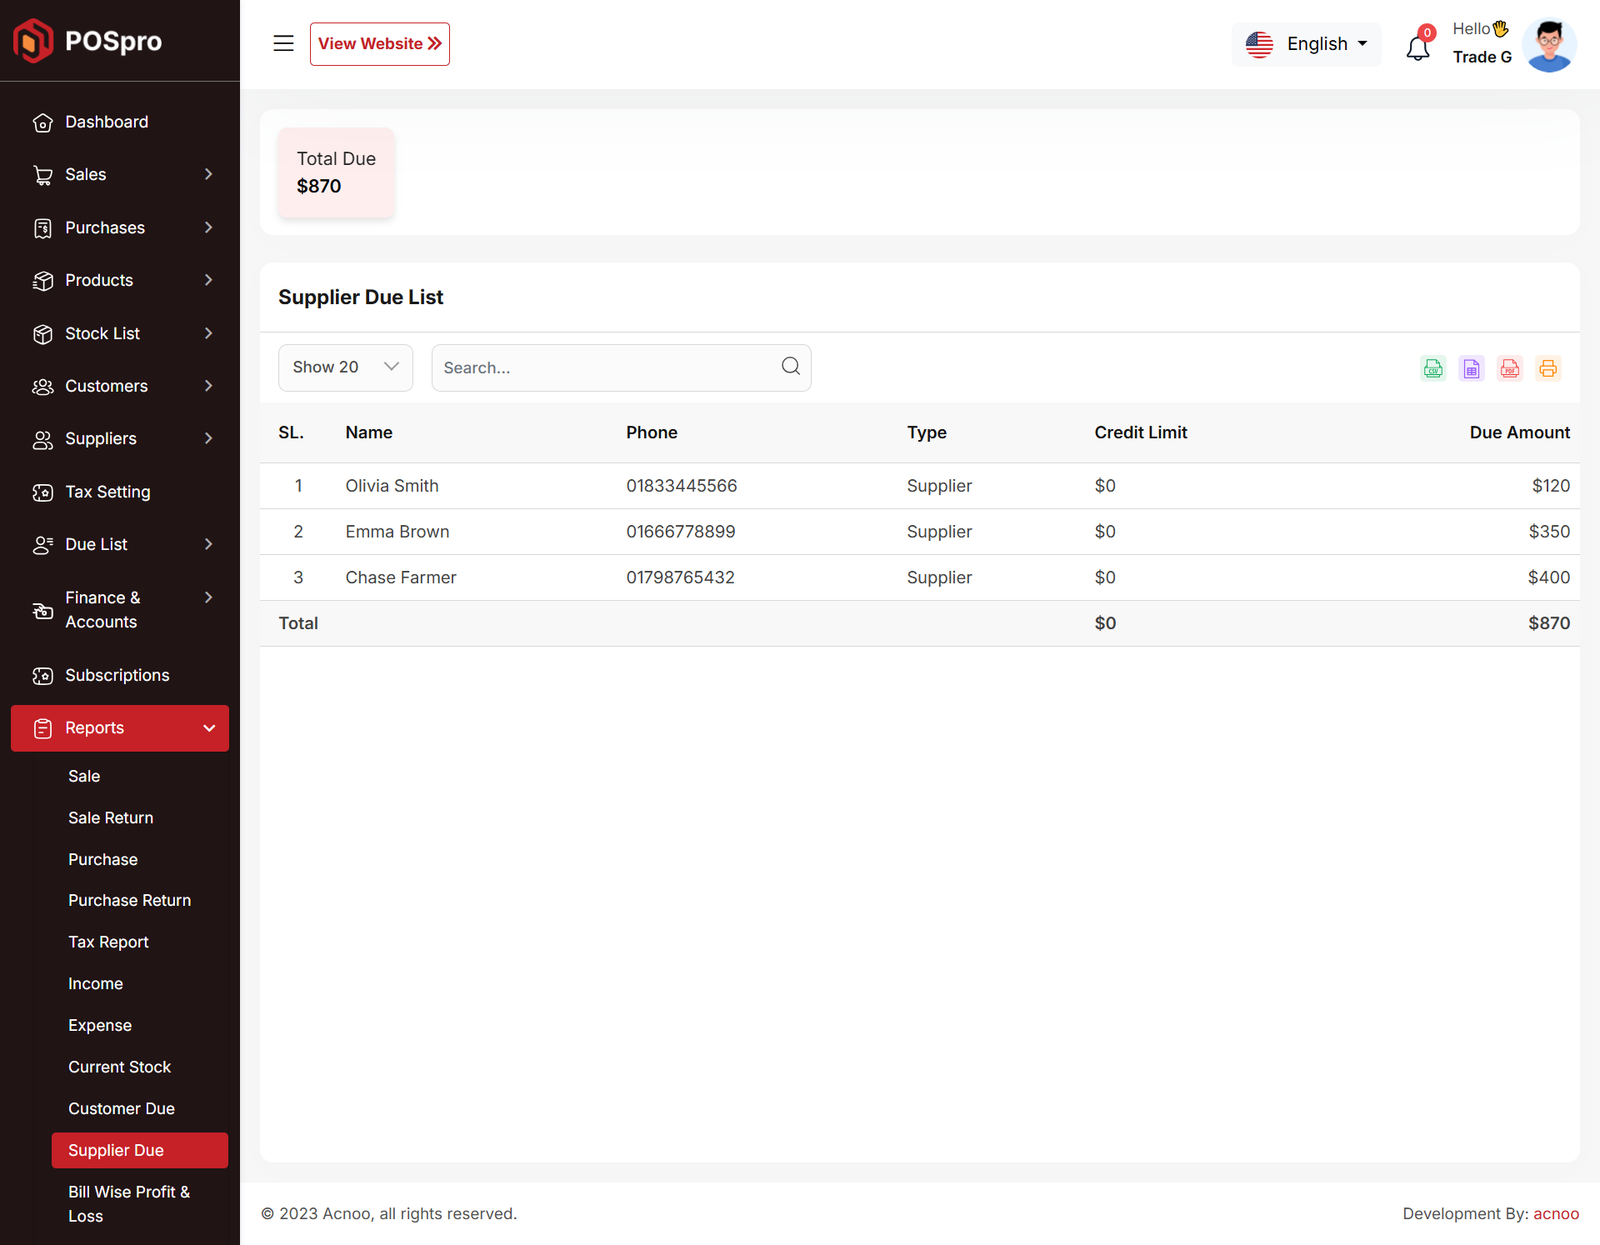The height and width of the screenshot is (1245, 1600).
Task: Open the Current Stock report
Action: tap(119, 1067)
